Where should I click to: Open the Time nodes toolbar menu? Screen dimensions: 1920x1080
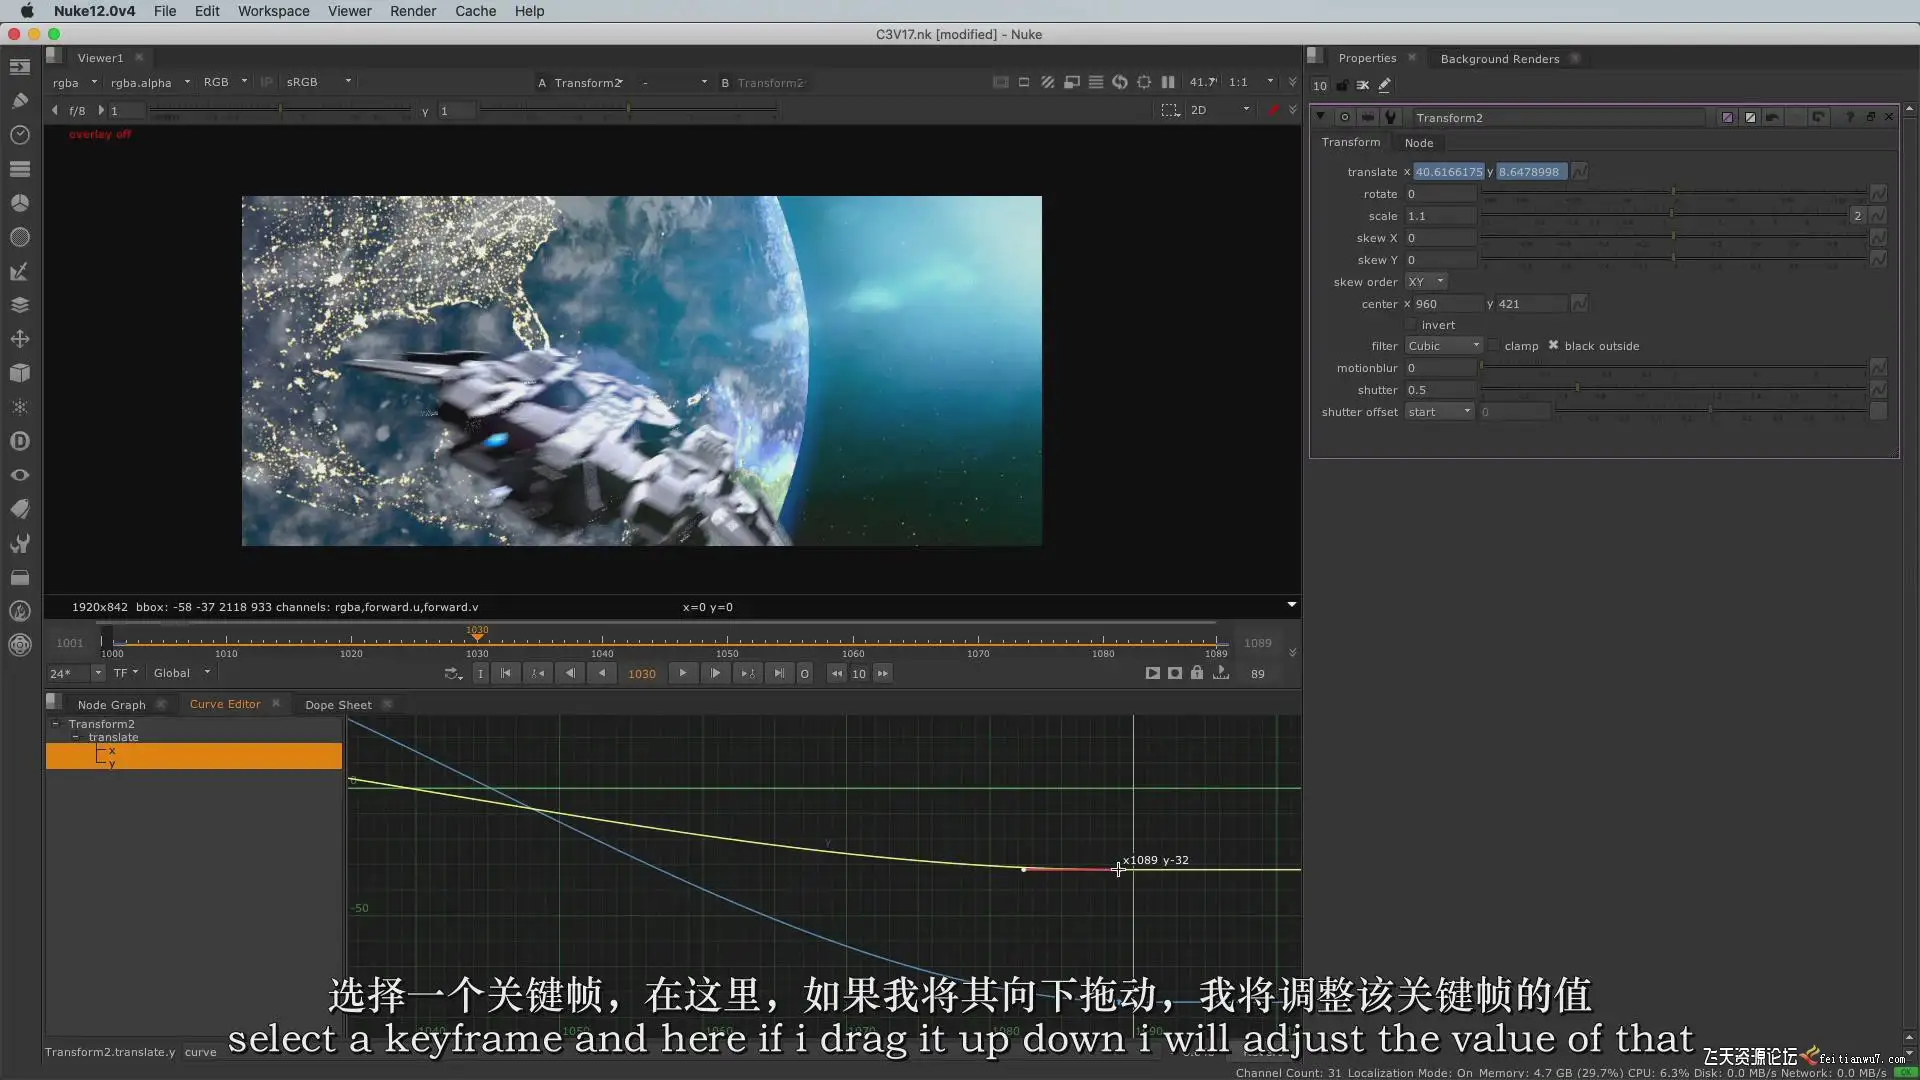(19, 134)
